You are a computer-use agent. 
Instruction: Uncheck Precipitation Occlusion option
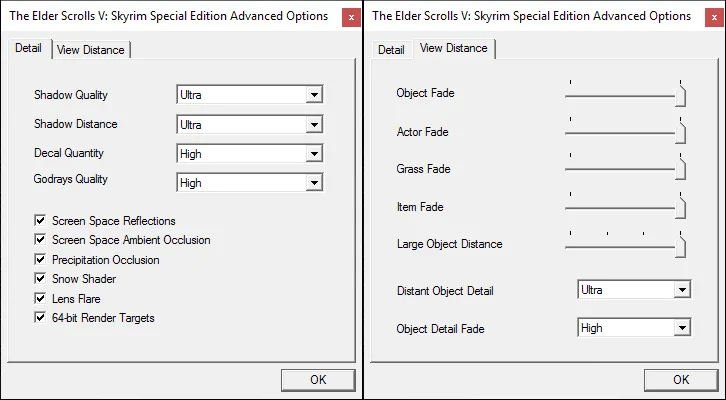tap(41, 260)
